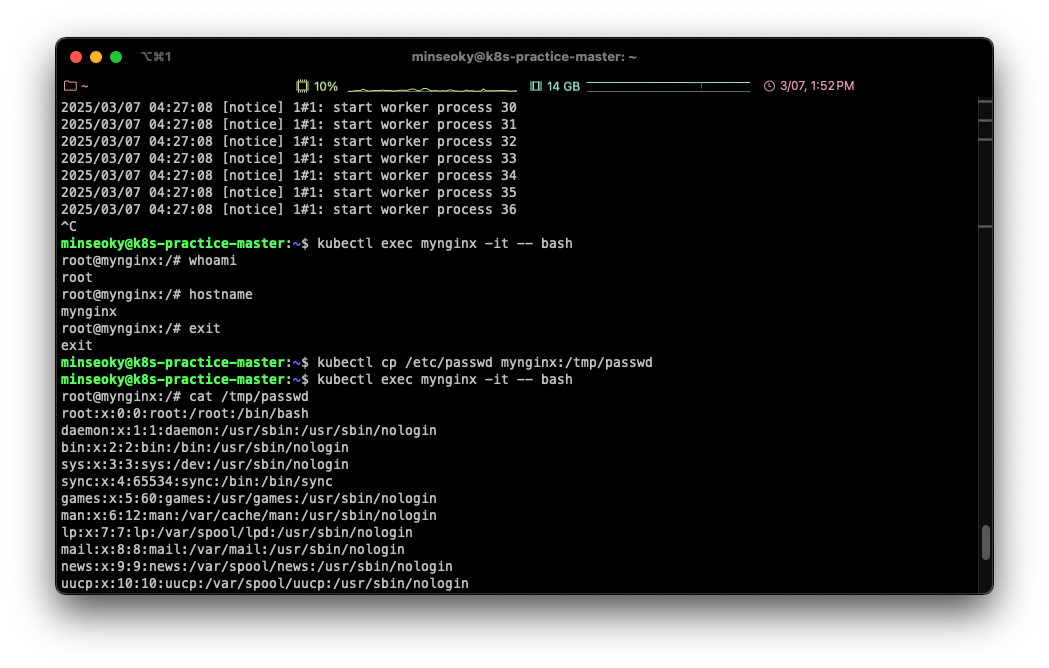Viewport: 1049px width, 668px height.
Task: Click the 14 GB memory label
Action: click(563, 86)
